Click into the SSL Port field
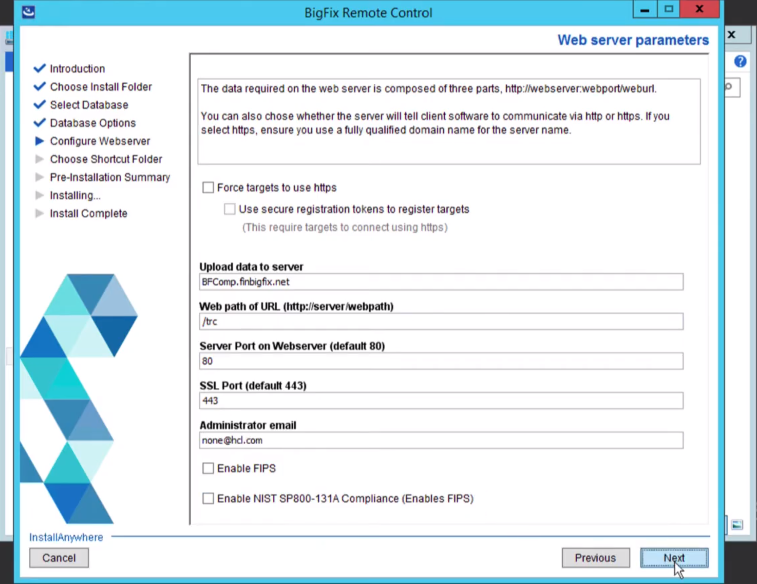This screenshot has width=757, height=584. click(441, 401)
